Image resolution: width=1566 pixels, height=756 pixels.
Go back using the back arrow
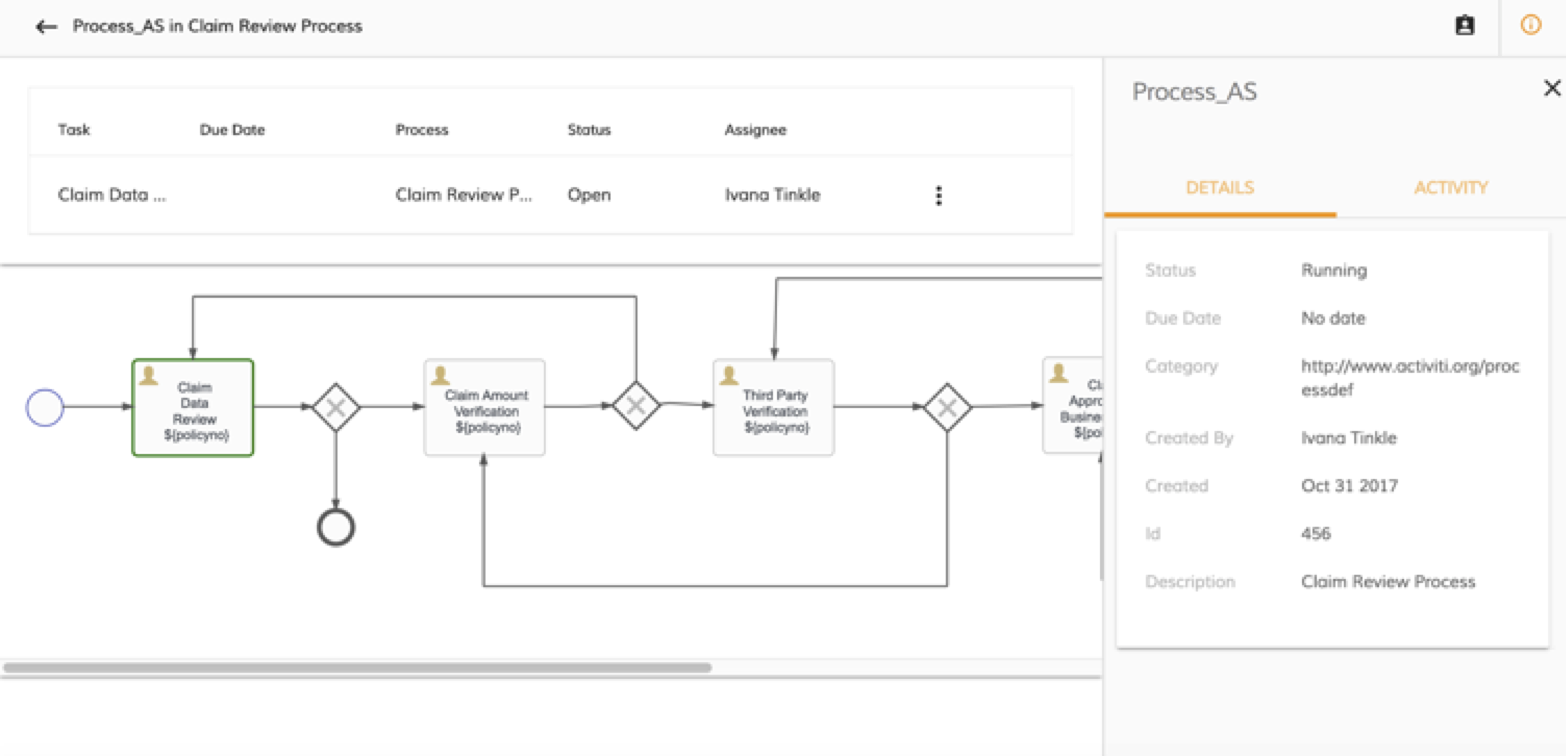click(x=45, y=26)
